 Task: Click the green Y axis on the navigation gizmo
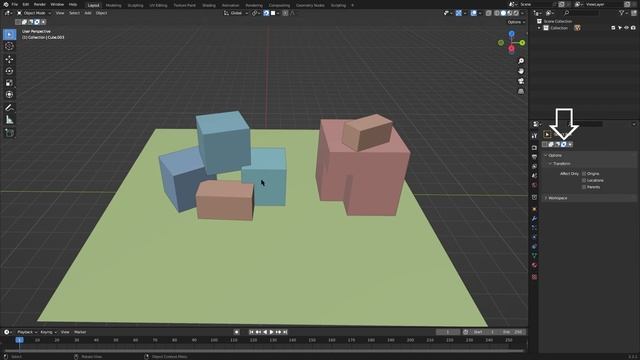click(x=522, y=42)
